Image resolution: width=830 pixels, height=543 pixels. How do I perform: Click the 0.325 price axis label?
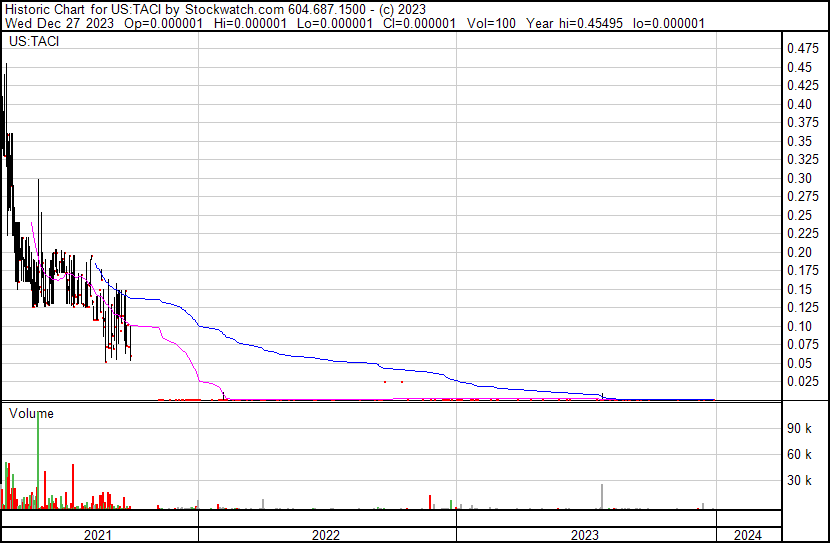[x=803, y=160]
